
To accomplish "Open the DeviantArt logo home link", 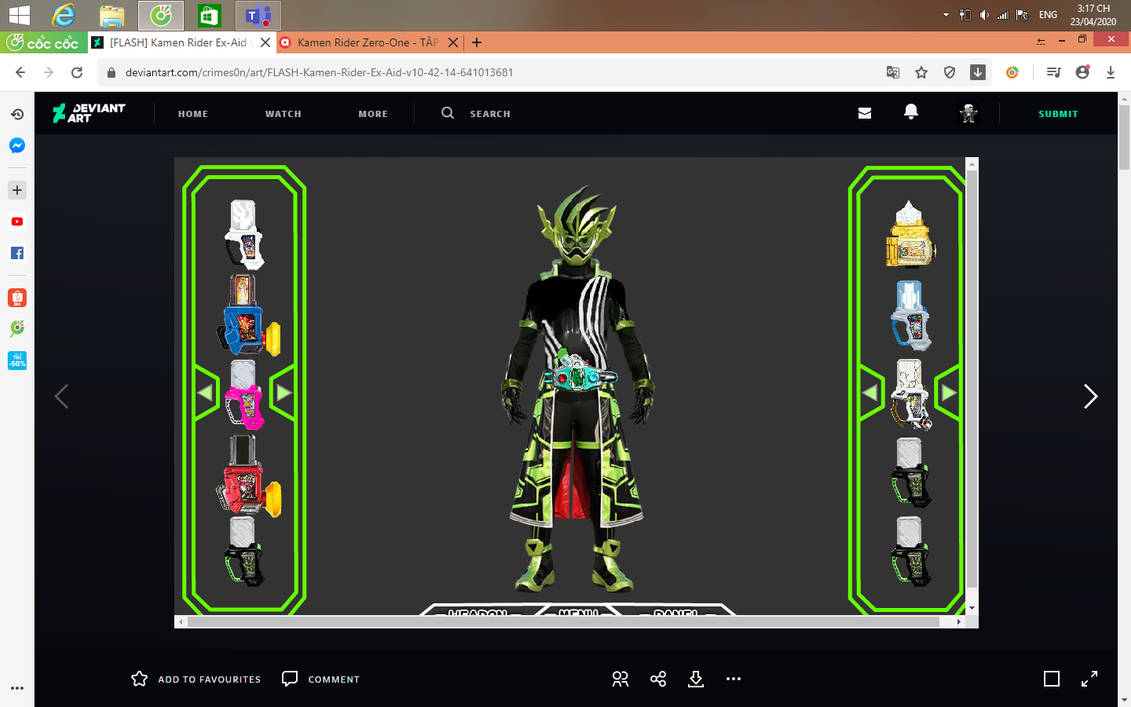I will click(89, 113).
